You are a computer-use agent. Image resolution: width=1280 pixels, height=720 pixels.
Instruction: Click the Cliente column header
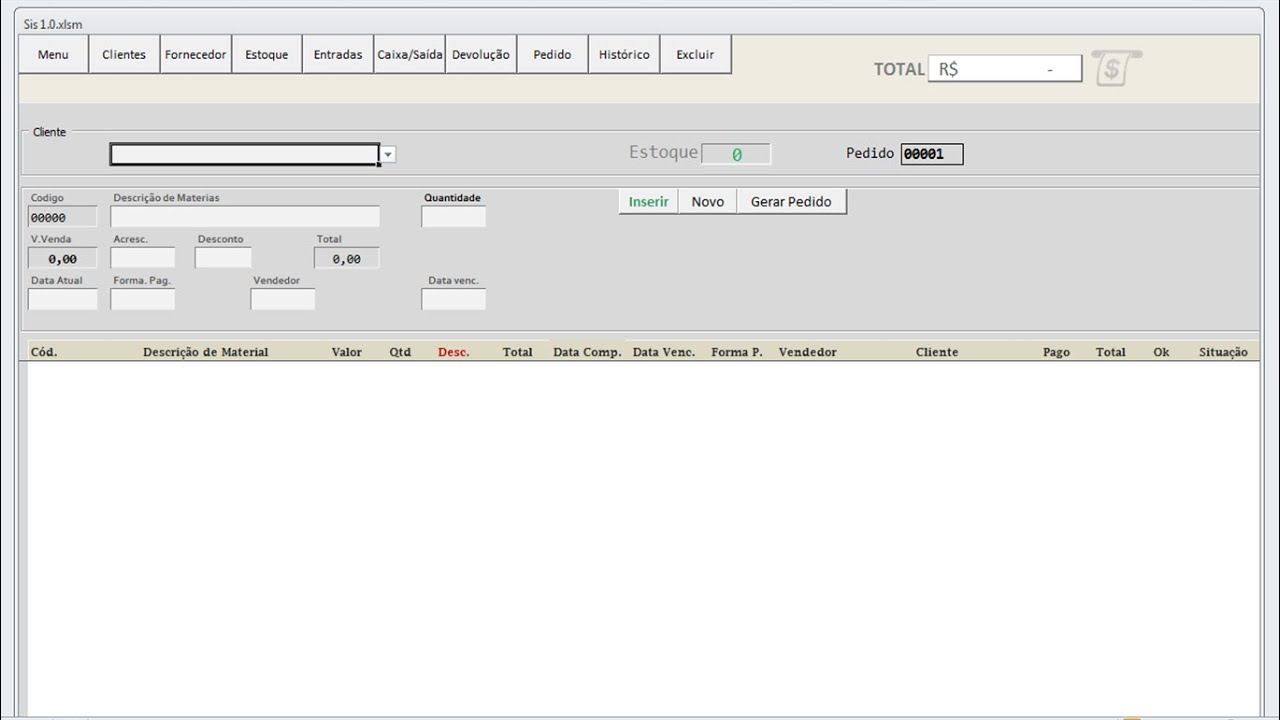tap(937, 352)
